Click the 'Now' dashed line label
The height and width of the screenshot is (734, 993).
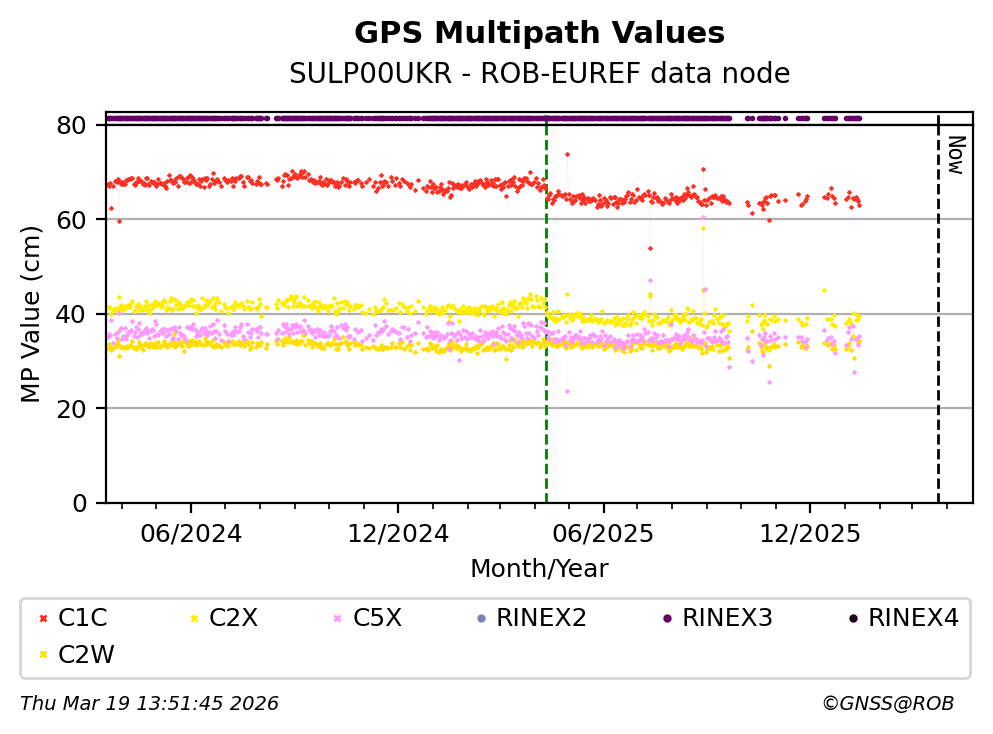[955, 155]
